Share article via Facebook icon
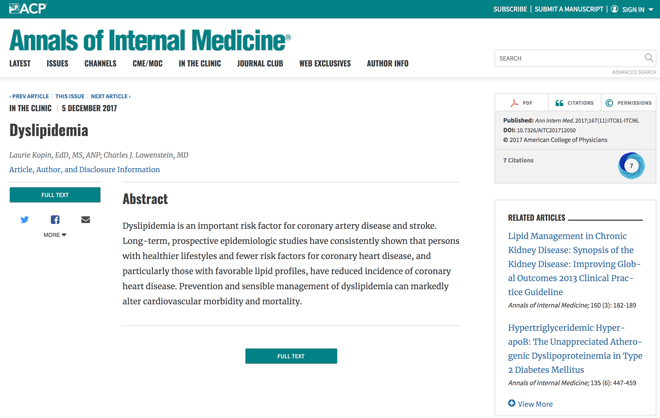This screenshot has width=660, height=418. [55, 219]
